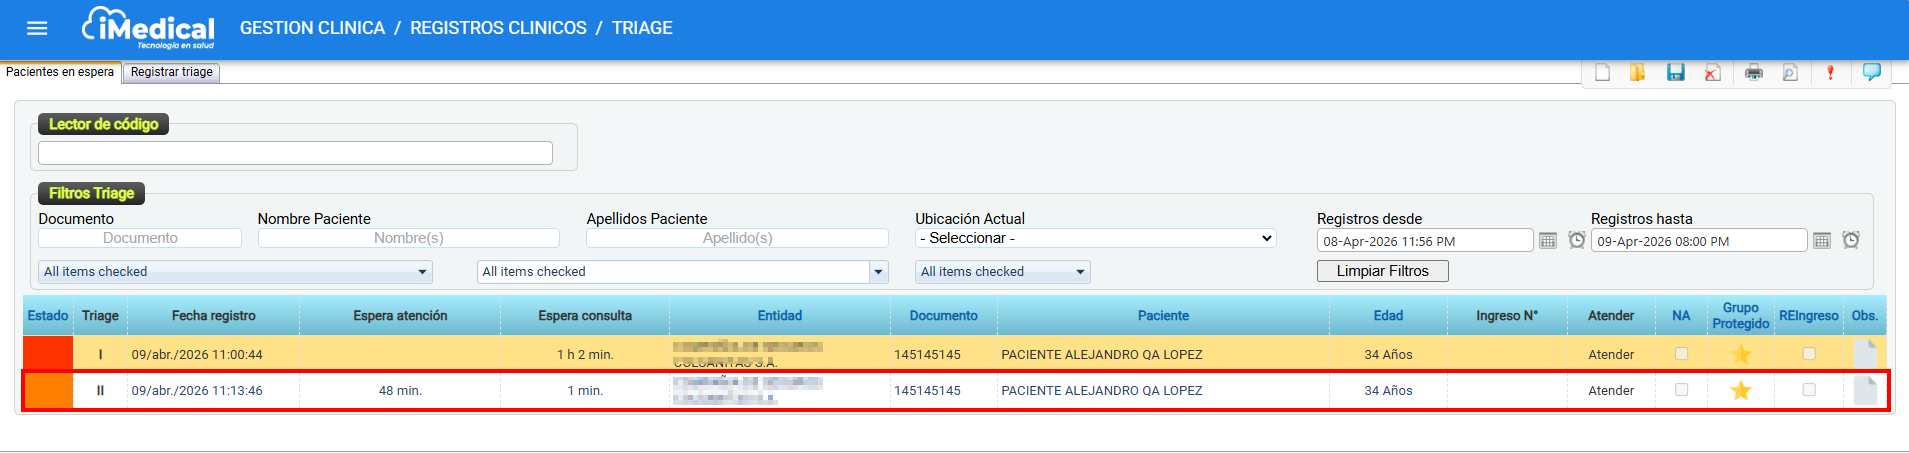Open the third 'All items checked' dropdown
Image resolution: width=1909 pixels, height=453 pixels.
(x=1002, y=272)
